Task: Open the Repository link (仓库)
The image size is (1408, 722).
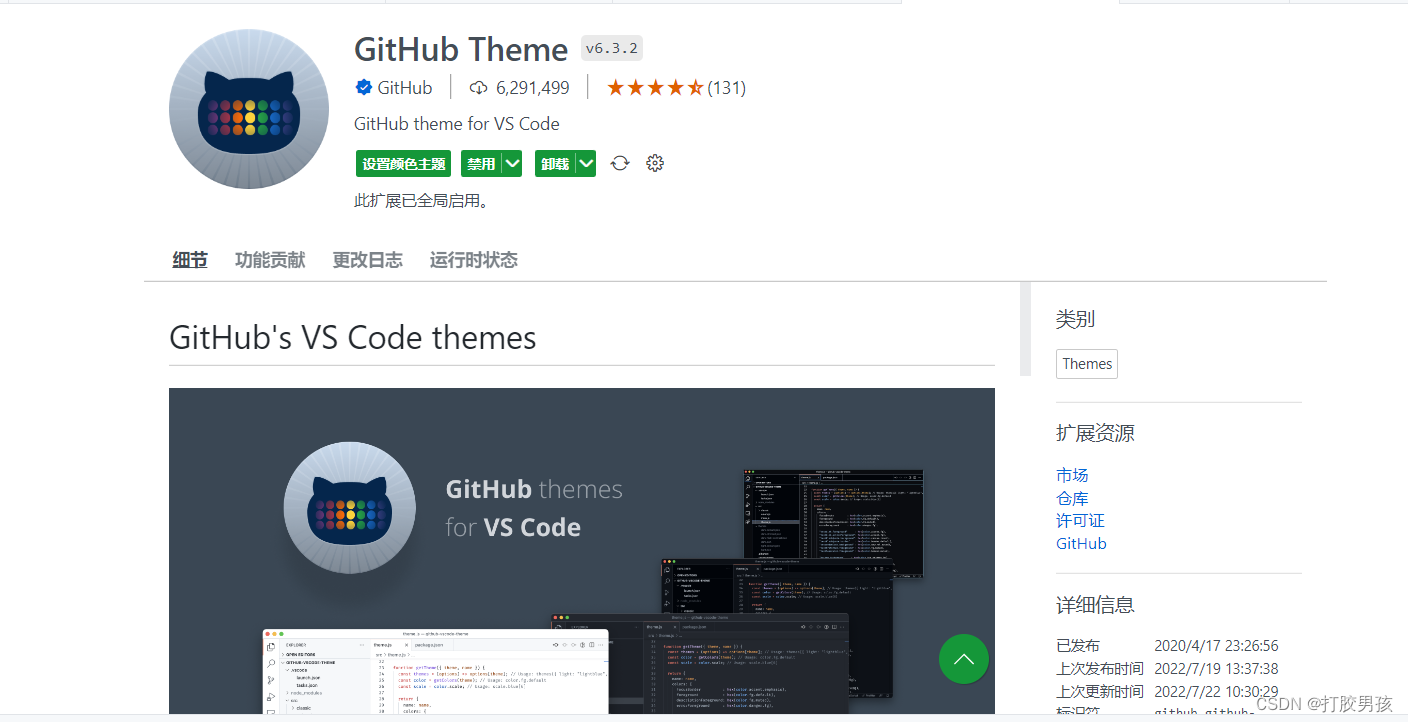Action: coord(1072,498)
